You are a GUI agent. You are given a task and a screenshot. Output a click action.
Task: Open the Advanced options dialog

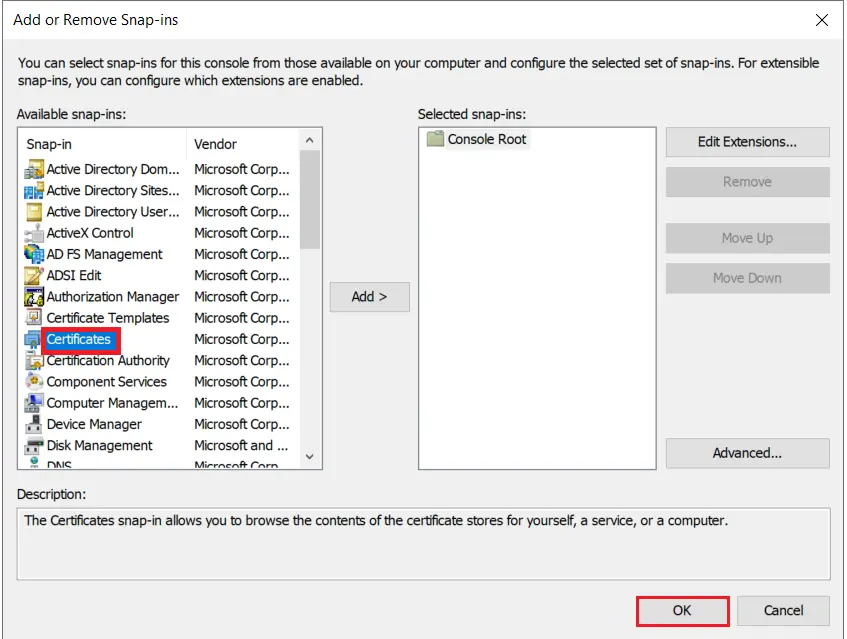pos(747,453)
